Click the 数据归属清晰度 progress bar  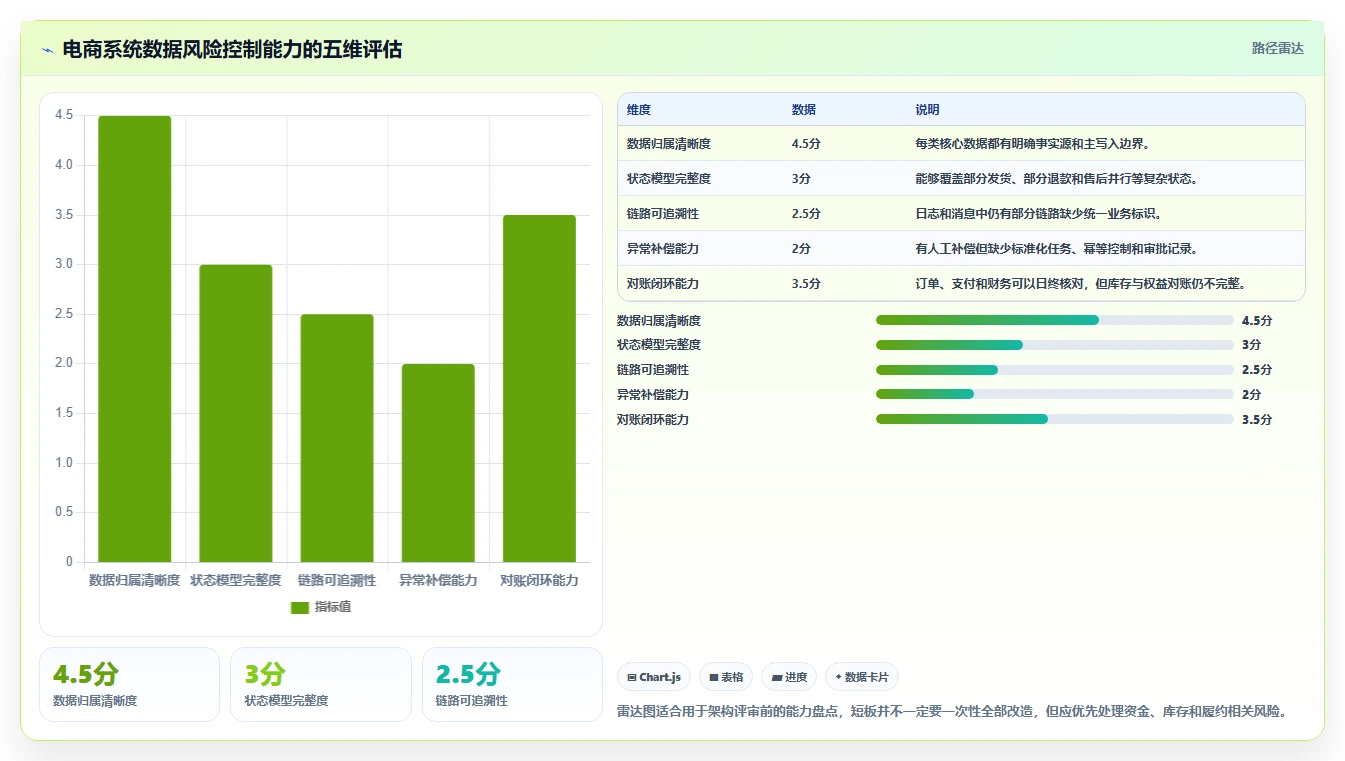1055,320
